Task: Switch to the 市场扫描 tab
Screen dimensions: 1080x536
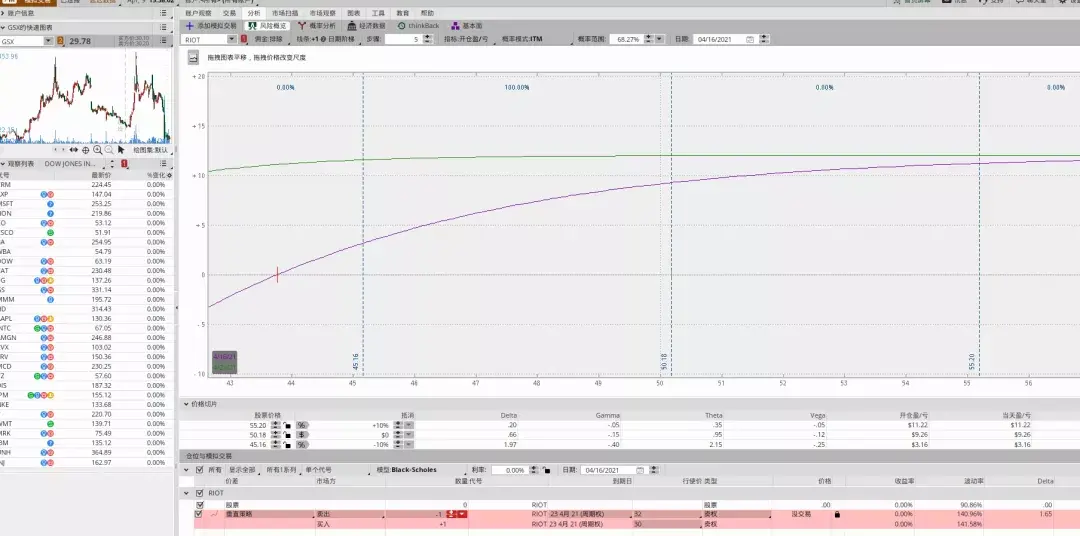Action: (x=285, y=13)
